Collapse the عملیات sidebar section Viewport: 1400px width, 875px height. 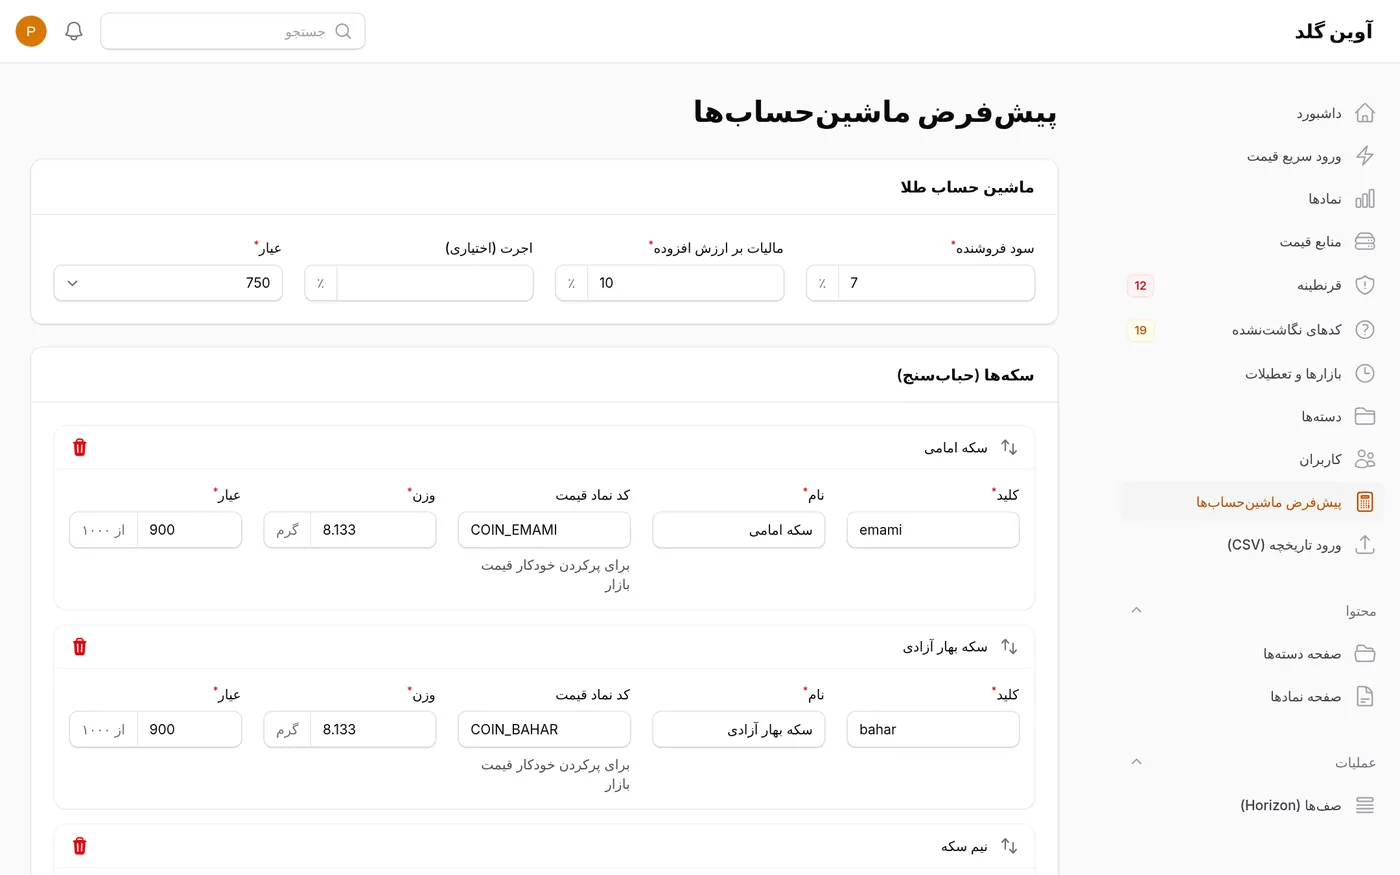point(1136,762)
